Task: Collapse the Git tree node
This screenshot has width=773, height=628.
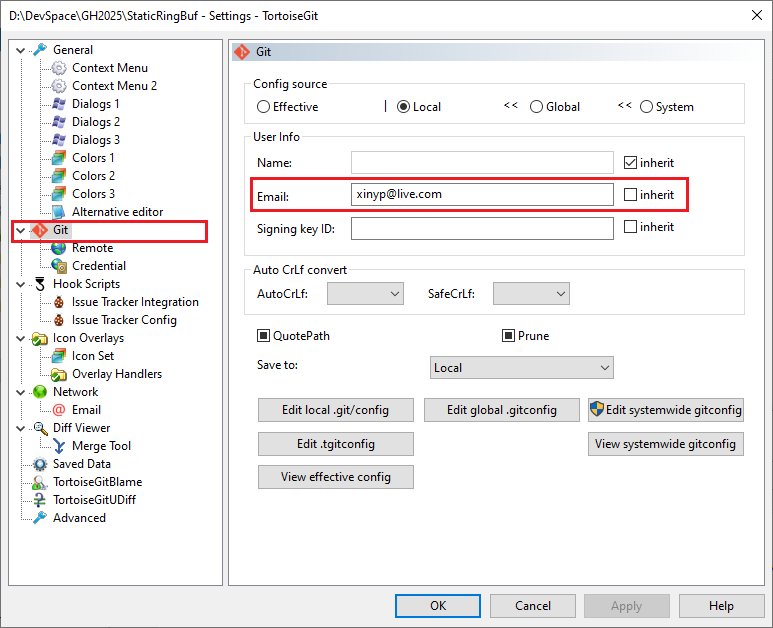Action: [x=20, y=230]
